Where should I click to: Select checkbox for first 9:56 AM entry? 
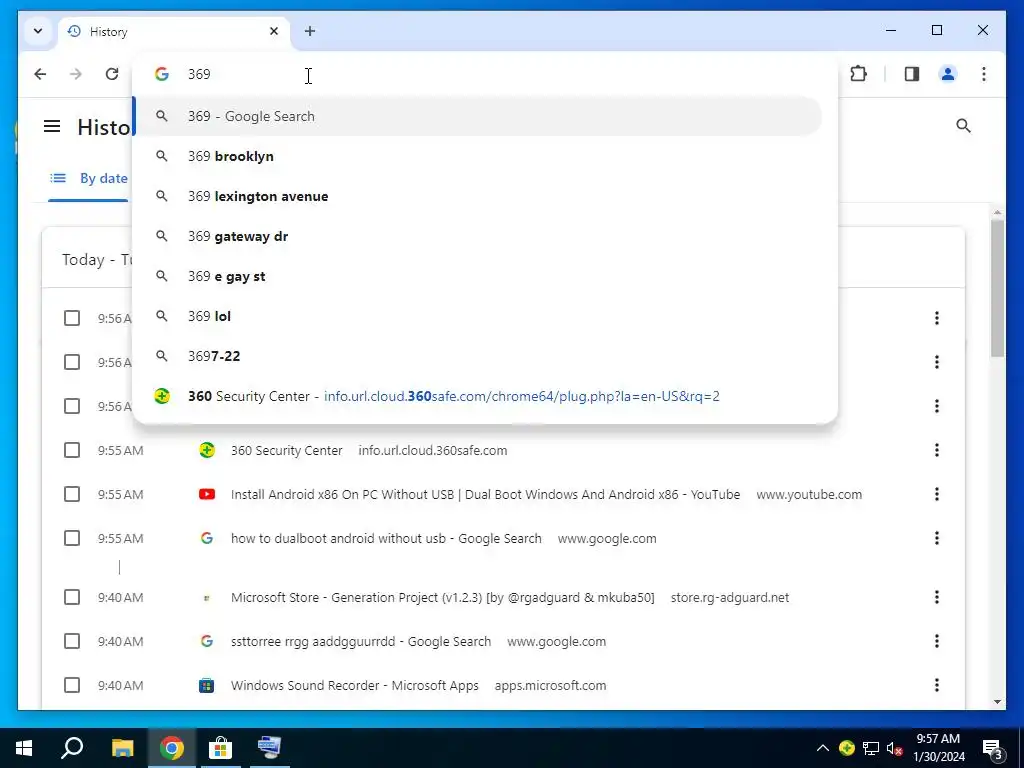point(72,318)
